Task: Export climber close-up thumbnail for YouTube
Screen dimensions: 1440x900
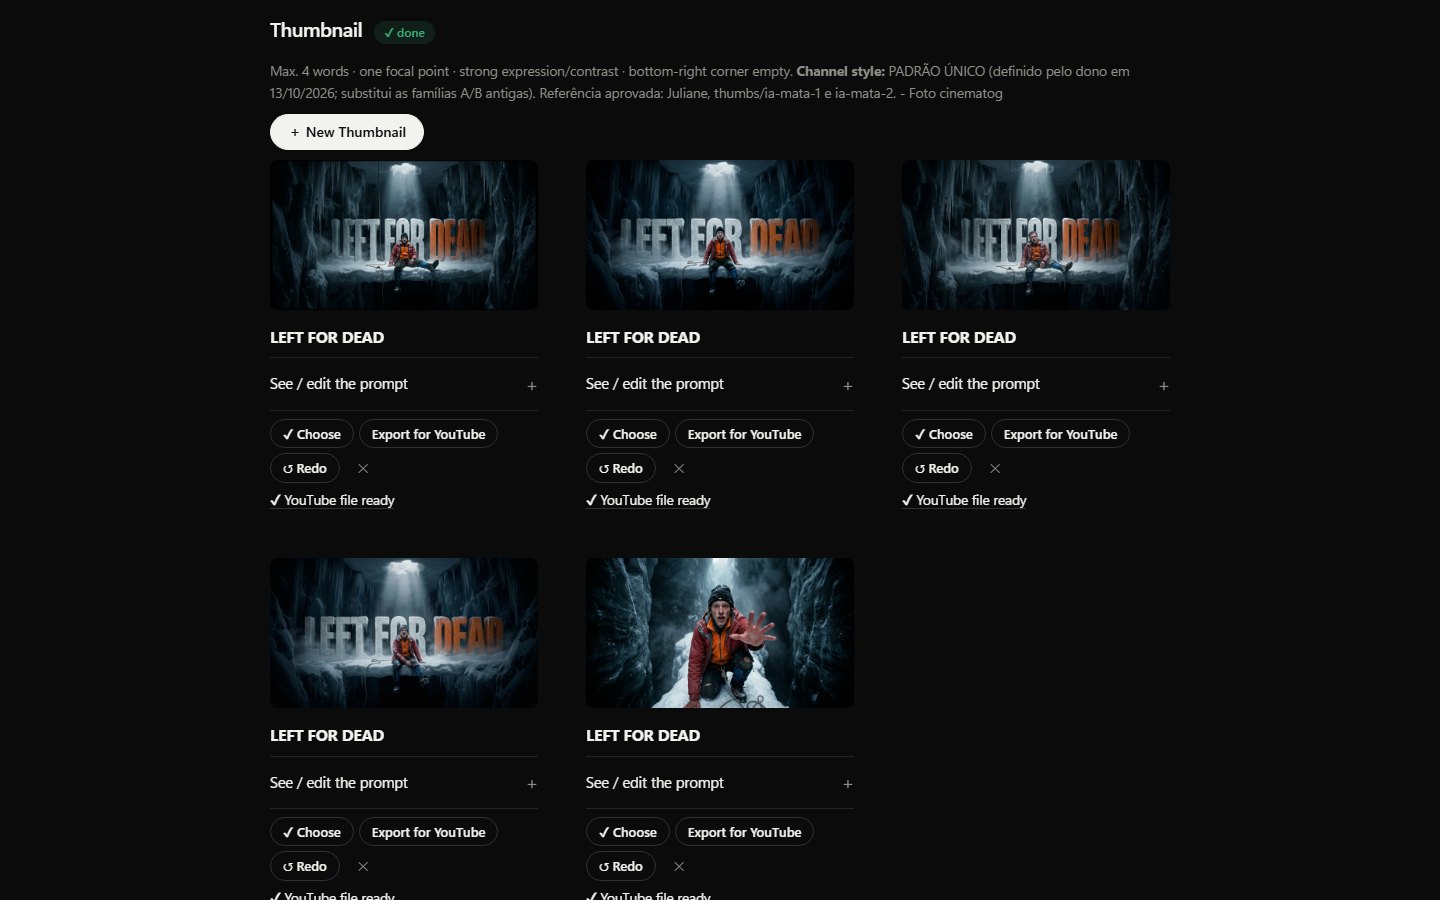Action: point(744,832)
